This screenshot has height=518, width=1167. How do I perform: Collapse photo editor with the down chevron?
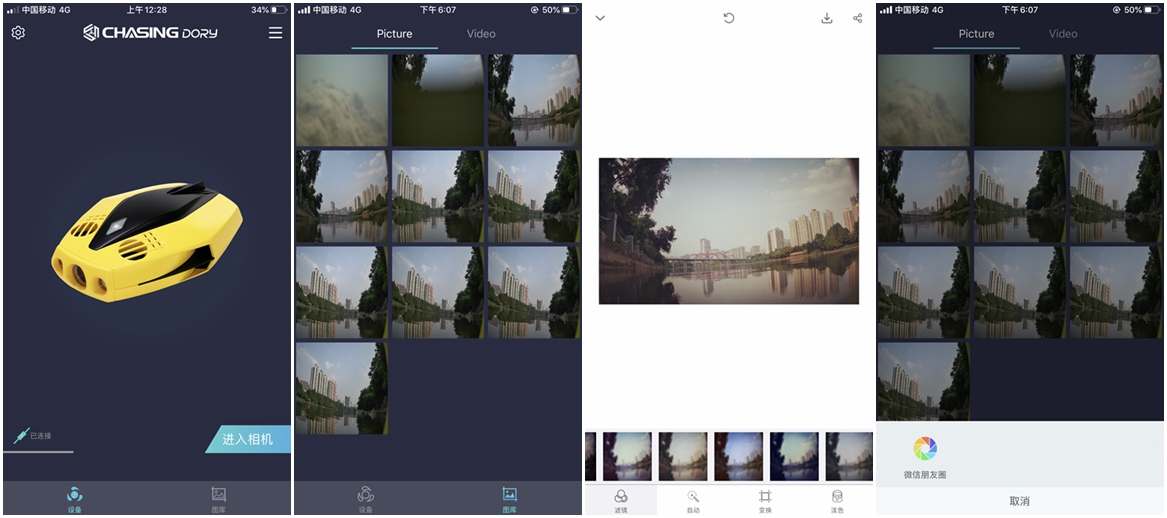(x=600, y=18)
